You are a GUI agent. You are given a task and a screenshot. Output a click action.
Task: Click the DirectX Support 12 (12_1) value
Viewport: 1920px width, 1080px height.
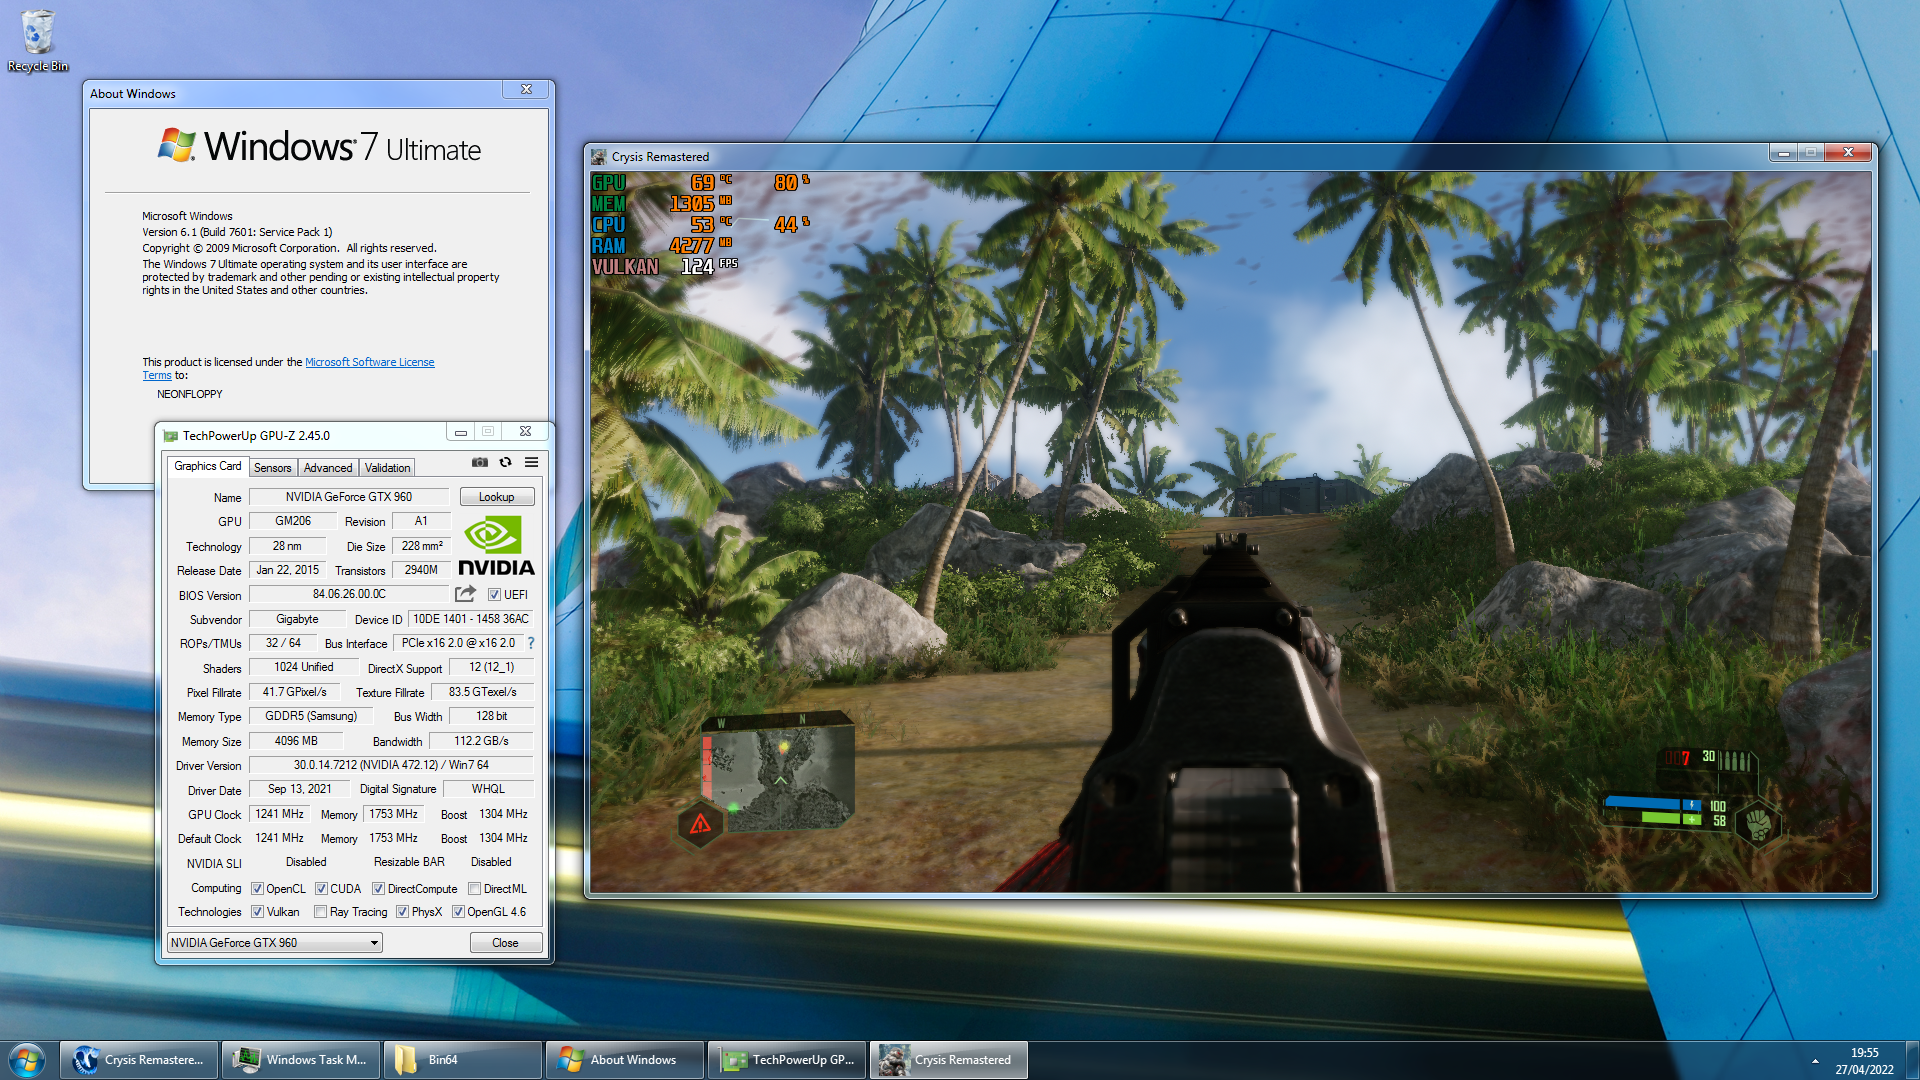point(492,667)
